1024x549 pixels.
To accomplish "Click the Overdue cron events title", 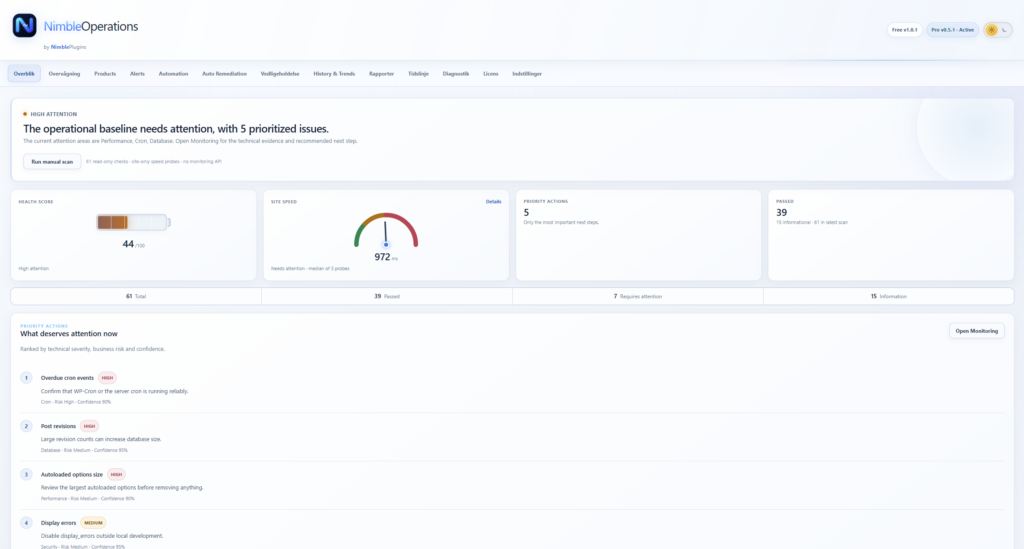I will pos(67,378).
